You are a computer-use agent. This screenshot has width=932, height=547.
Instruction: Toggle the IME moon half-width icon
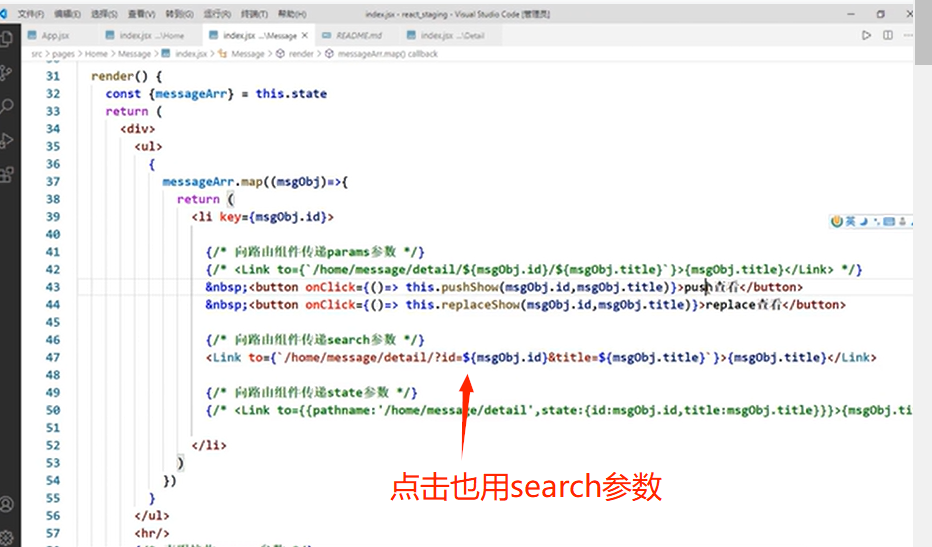tap(864, 222)
